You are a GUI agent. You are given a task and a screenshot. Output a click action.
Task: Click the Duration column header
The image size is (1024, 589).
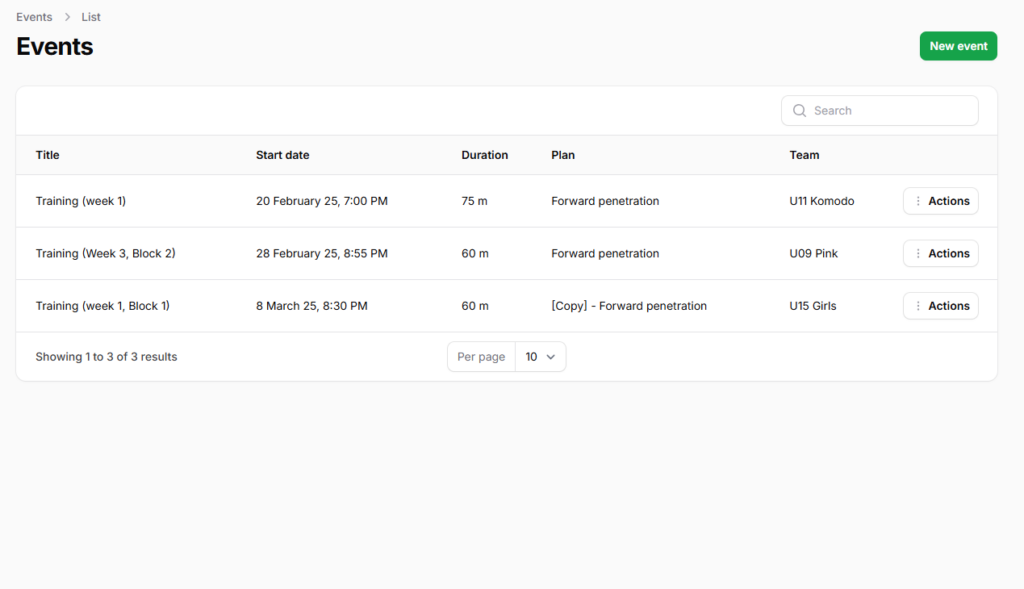click(x=484, y=155)
